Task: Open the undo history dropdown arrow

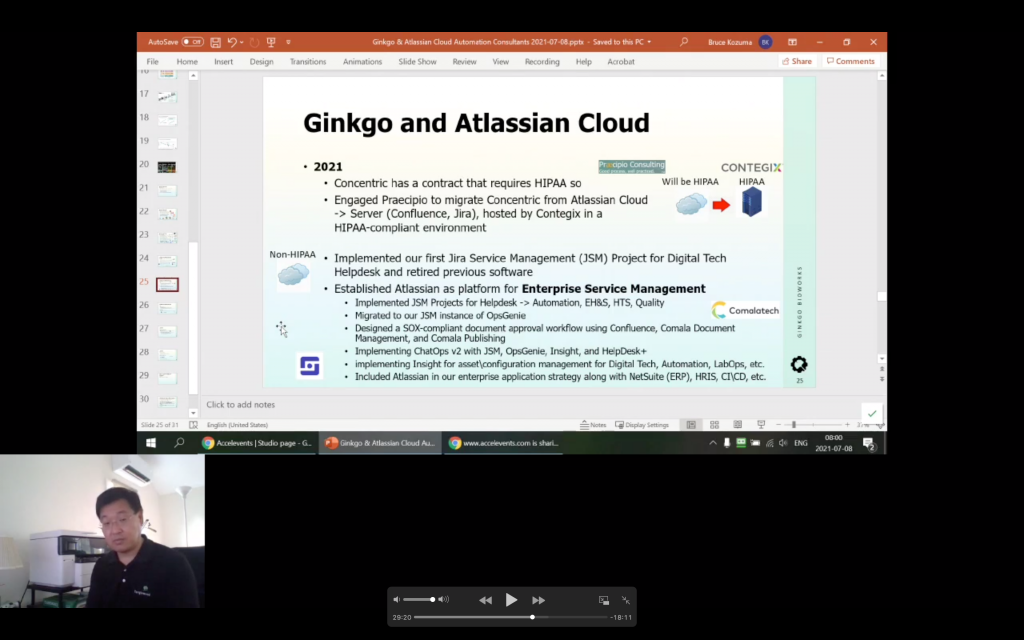Action: (x=242, y=42)
